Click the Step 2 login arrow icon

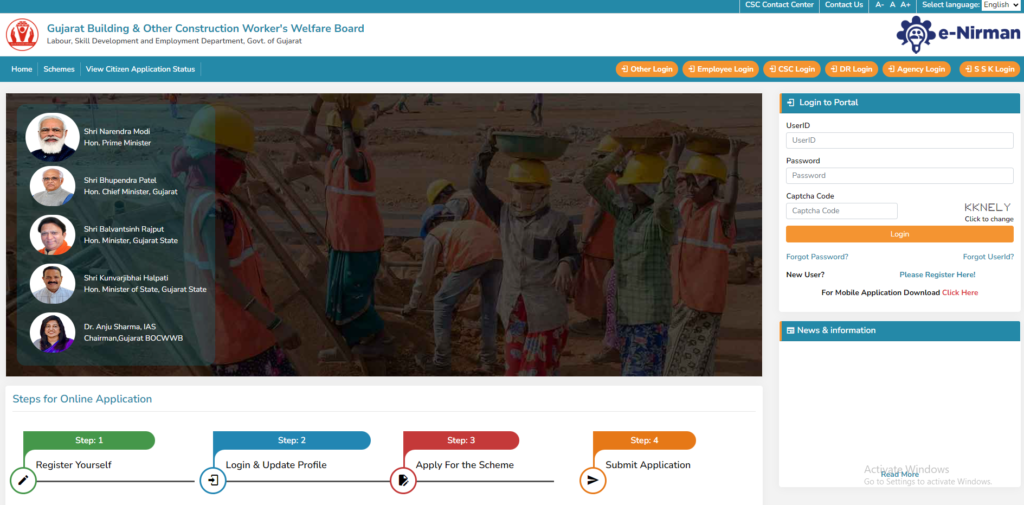click(213, 480)
